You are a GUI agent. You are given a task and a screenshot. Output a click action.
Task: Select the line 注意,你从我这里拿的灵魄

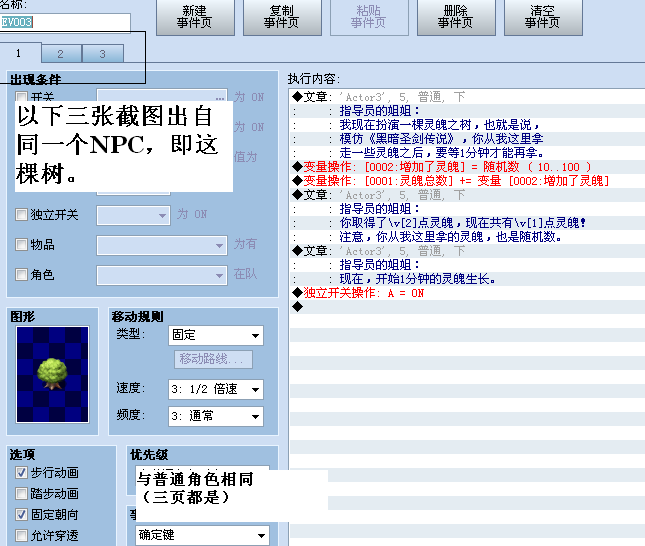tap(467, 237)
